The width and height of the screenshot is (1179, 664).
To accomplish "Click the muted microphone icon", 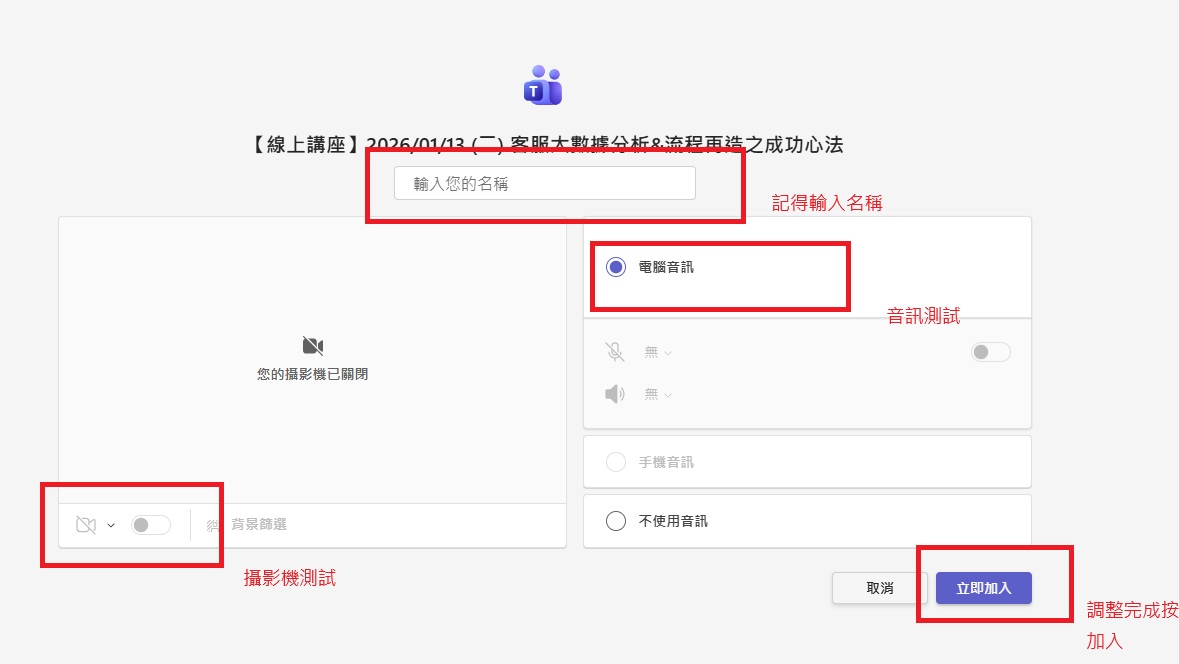I will 615,352.
